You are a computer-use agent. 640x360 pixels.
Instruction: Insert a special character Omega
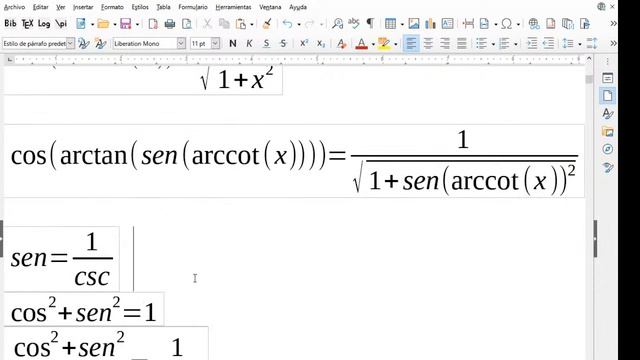click(x=507, y=24)
